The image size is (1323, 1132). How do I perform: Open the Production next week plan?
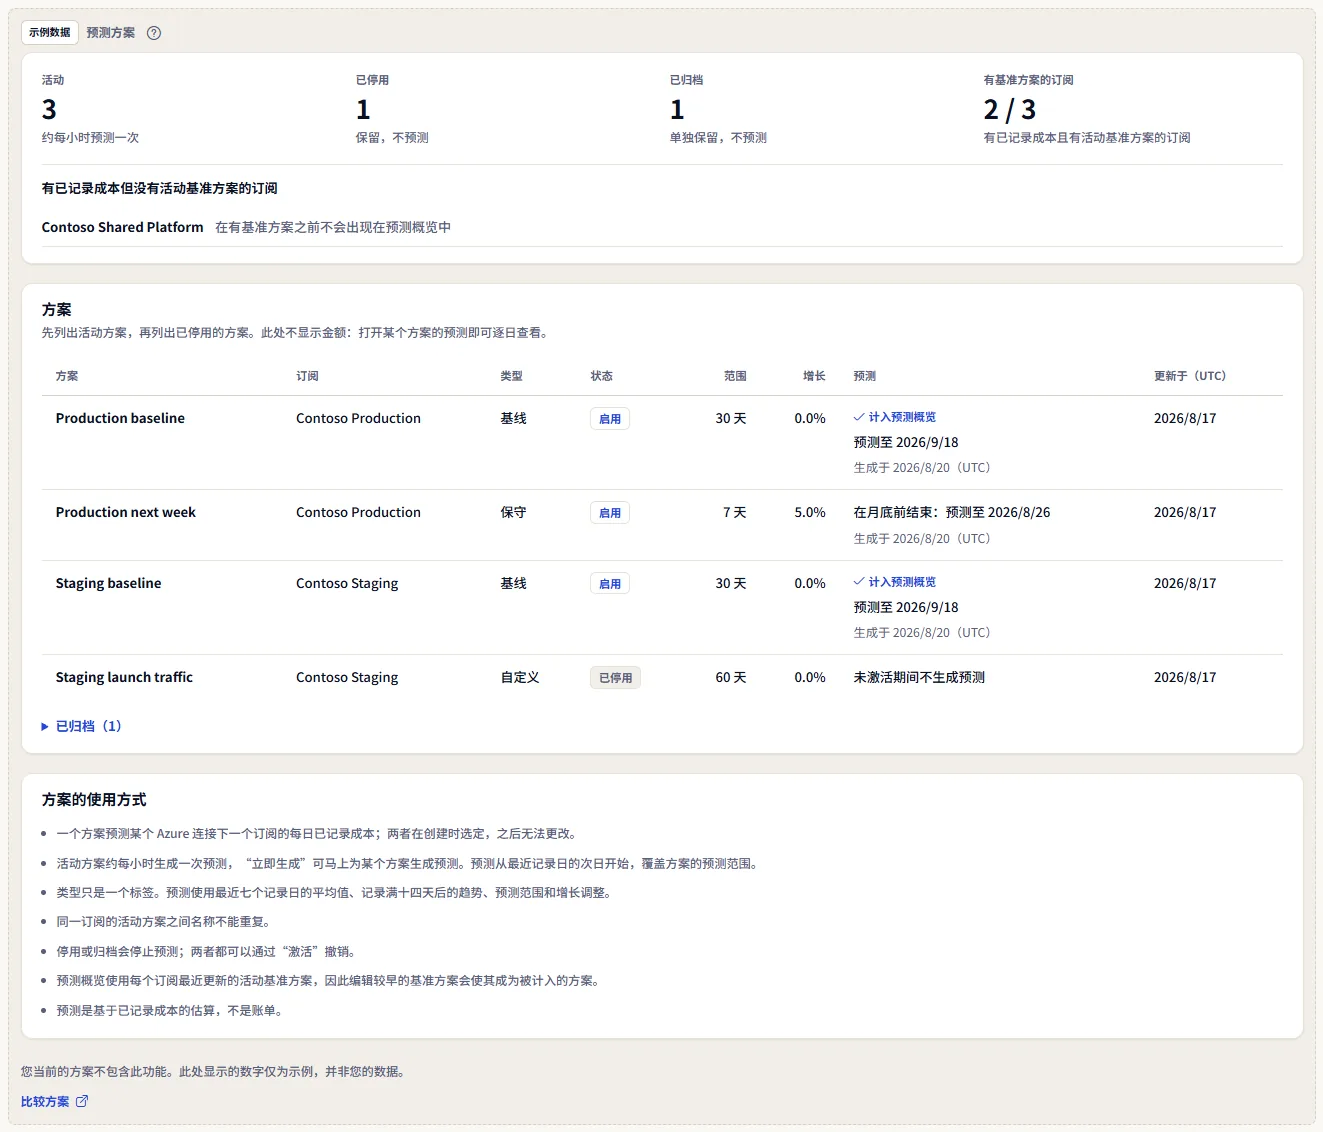(x=126, y=512)
